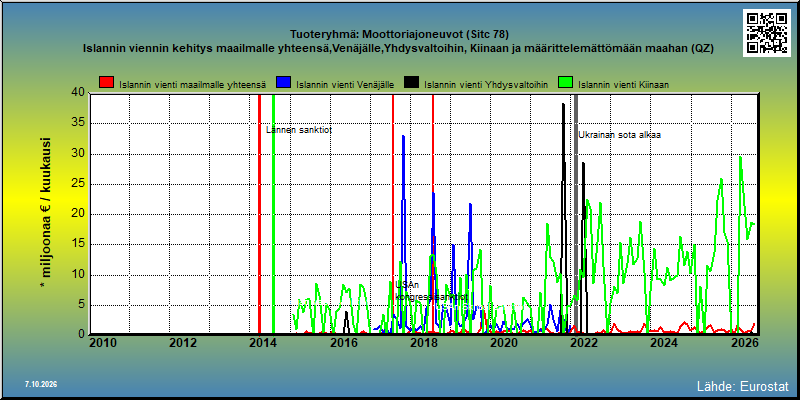Click x-axis year label 2018

pos(423,344)
